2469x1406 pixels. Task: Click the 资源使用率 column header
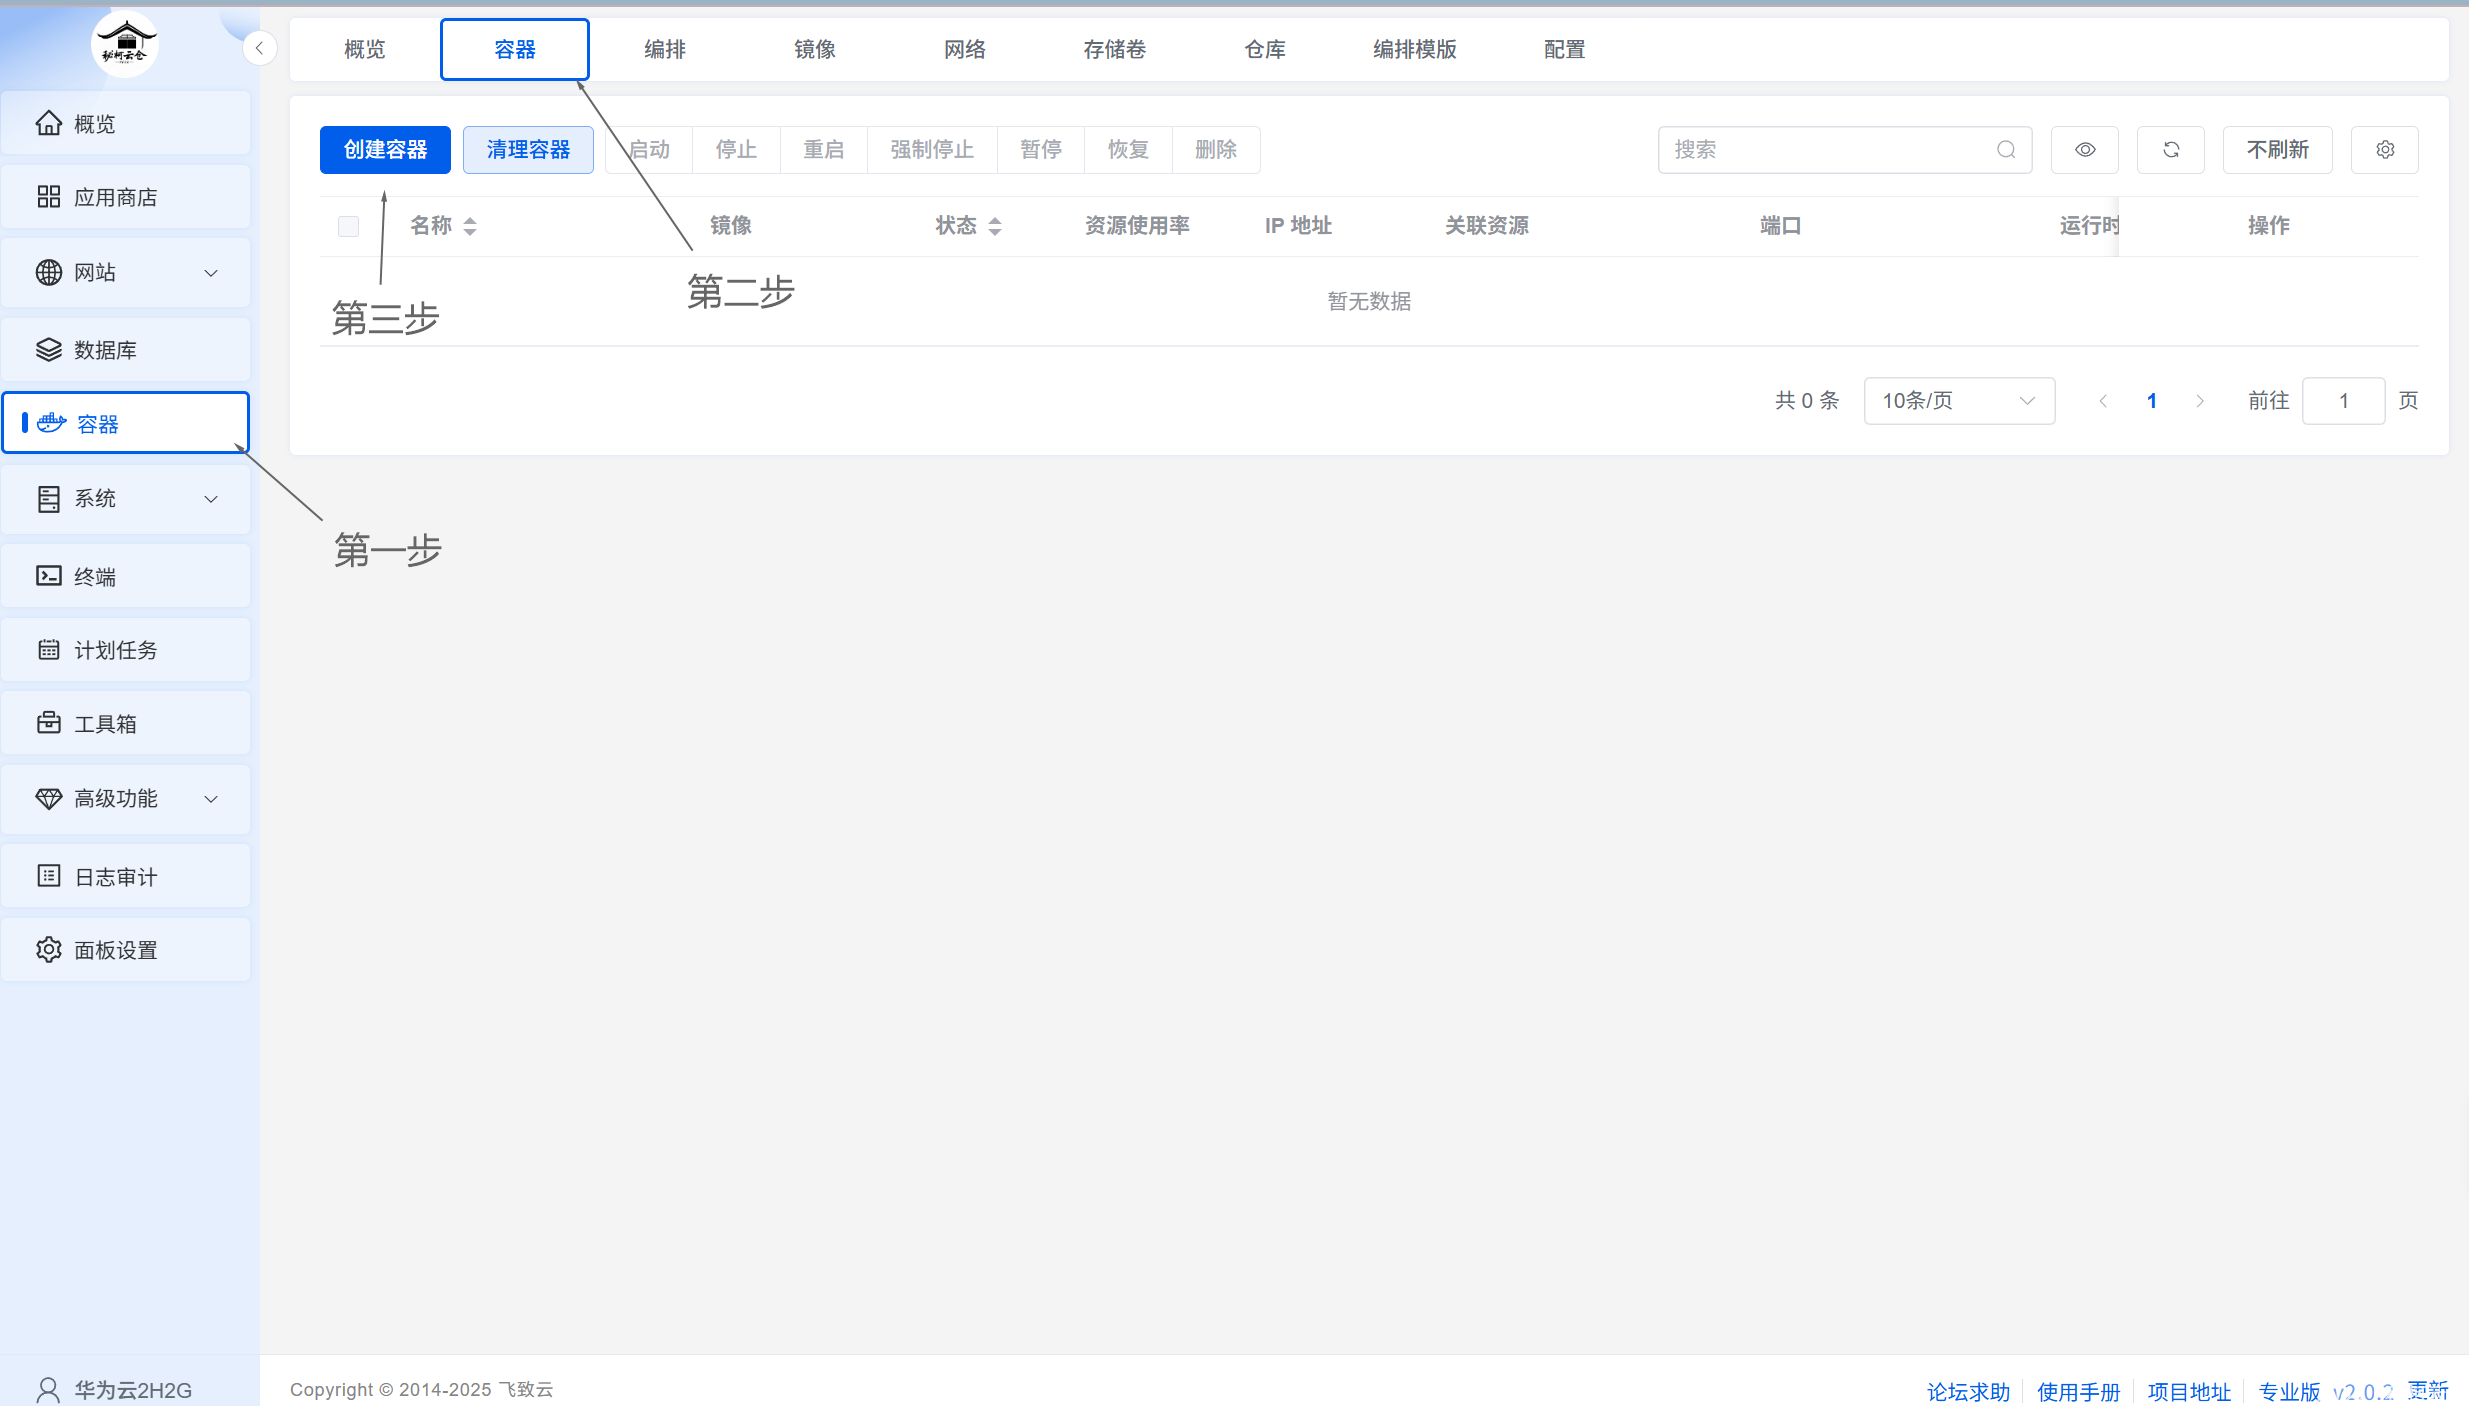coord(1137,226)
